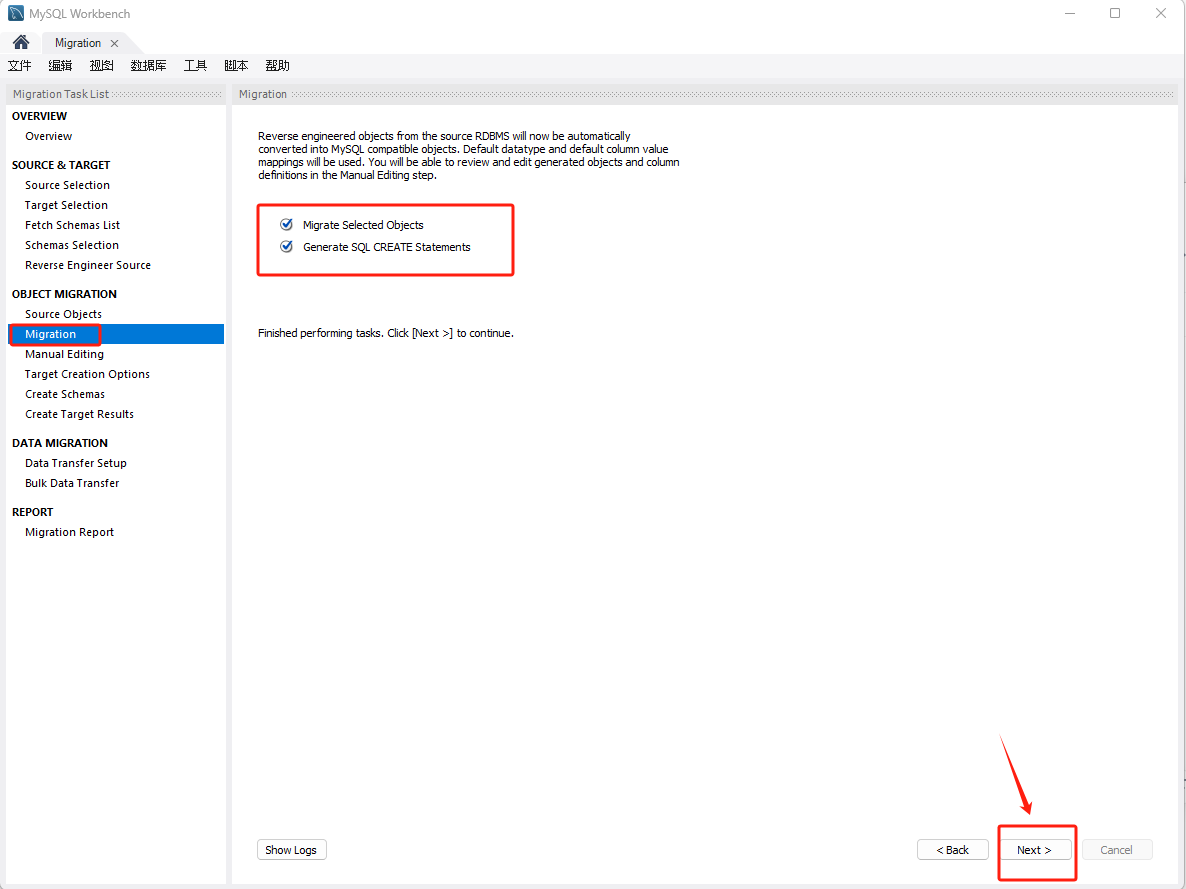The height and width of the screenshot is (889, 1186).
Task: Maximize the MySQL Workbench window
Action: [1115, 14]
